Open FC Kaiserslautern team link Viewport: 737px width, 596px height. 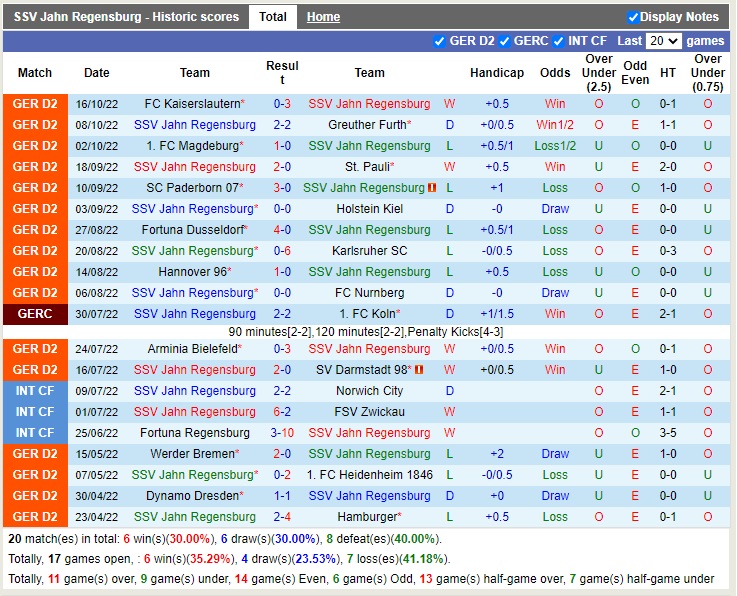[x=194, y=104]
